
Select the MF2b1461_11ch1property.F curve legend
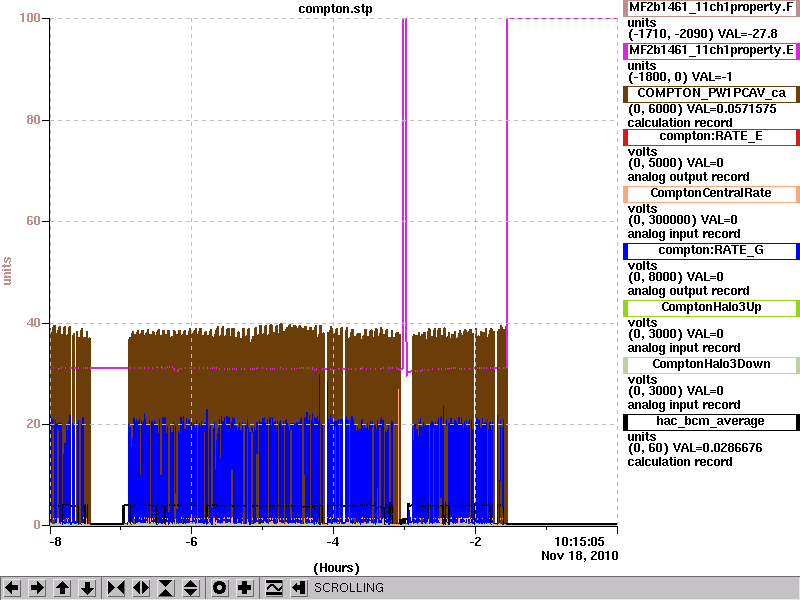click(x=711, y=8)
